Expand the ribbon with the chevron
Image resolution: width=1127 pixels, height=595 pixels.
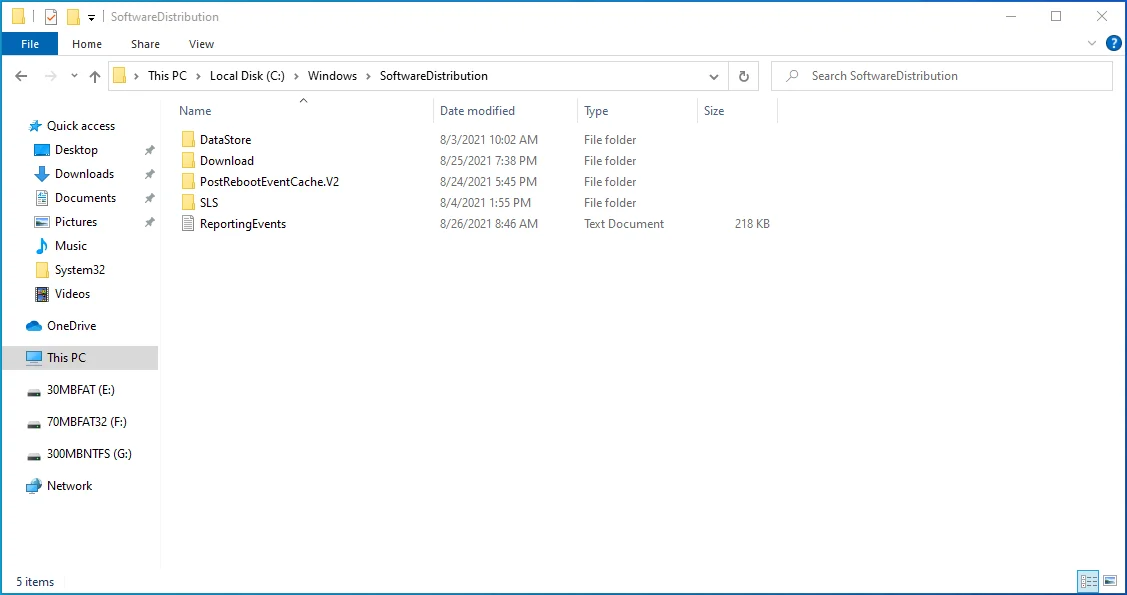(1092, 44)
